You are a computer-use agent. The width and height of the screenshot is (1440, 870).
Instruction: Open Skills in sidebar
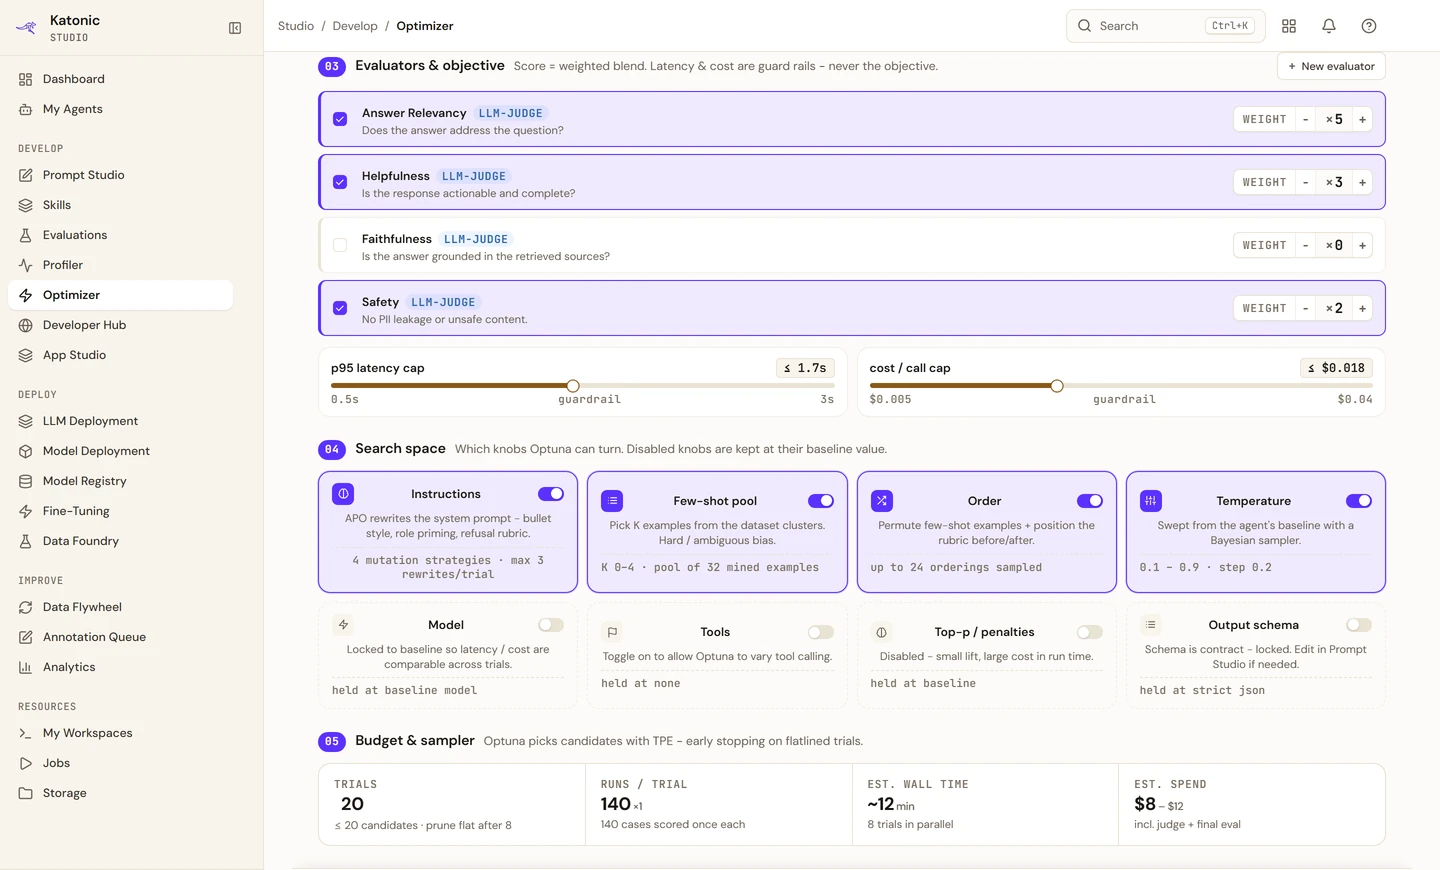coord(120,205)
